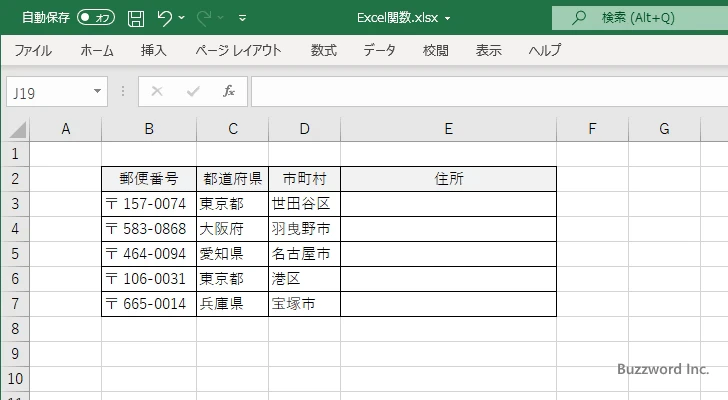Click the Undo arrow icon
Viewport: 728px width, 400px height.
[x=164, y=18]
